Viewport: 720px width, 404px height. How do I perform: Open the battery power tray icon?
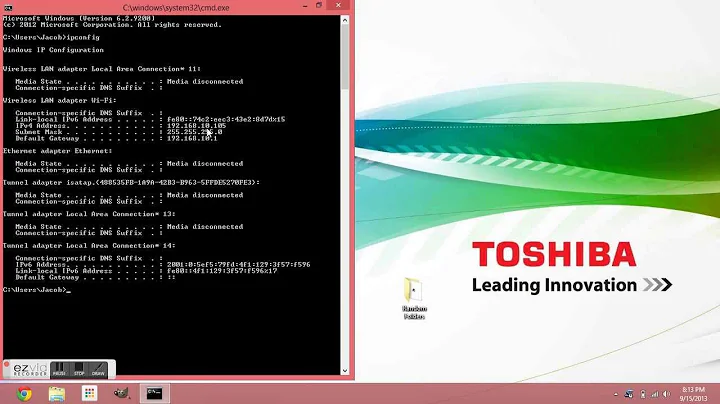(x=643, y=394)
